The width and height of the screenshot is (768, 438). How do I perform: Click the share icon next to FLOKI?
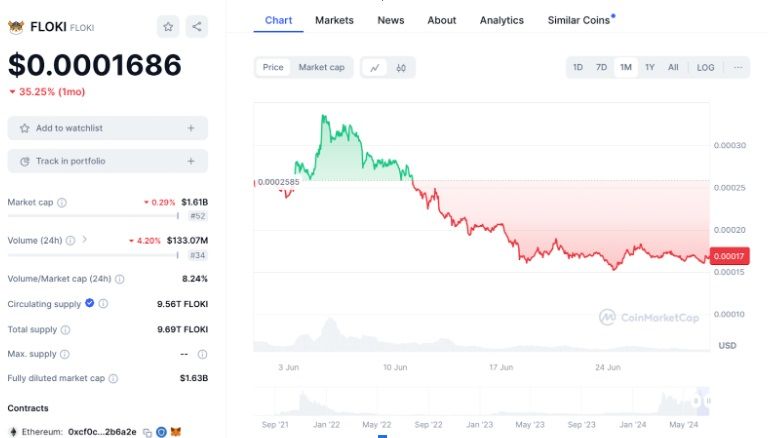click(196, 27)
